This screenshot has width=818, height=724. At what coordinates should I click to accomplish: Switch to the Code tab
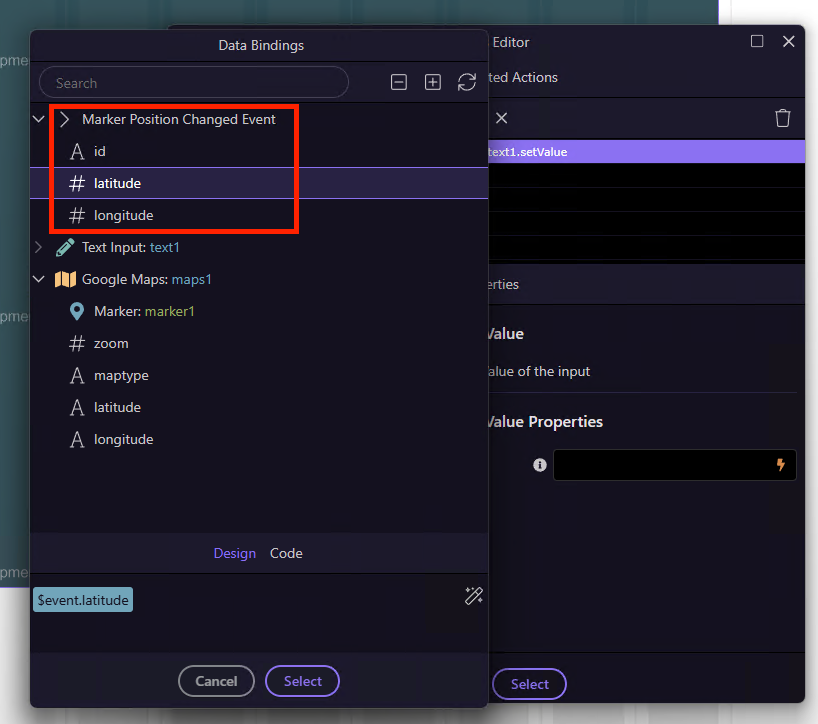(x=286, y=553)
